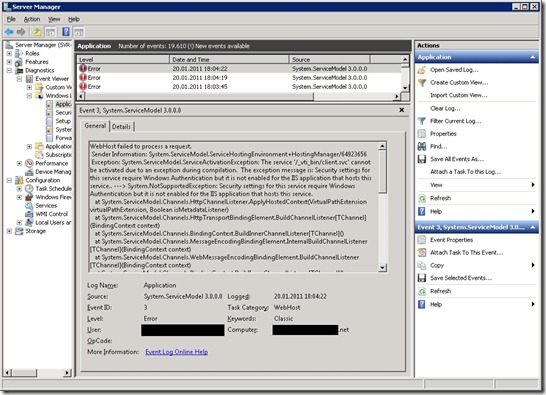This screenshot has height=395, width=546.
Task: Click the Show/Hide action pane toolbar icon
Action: click(x=79, y=32)
